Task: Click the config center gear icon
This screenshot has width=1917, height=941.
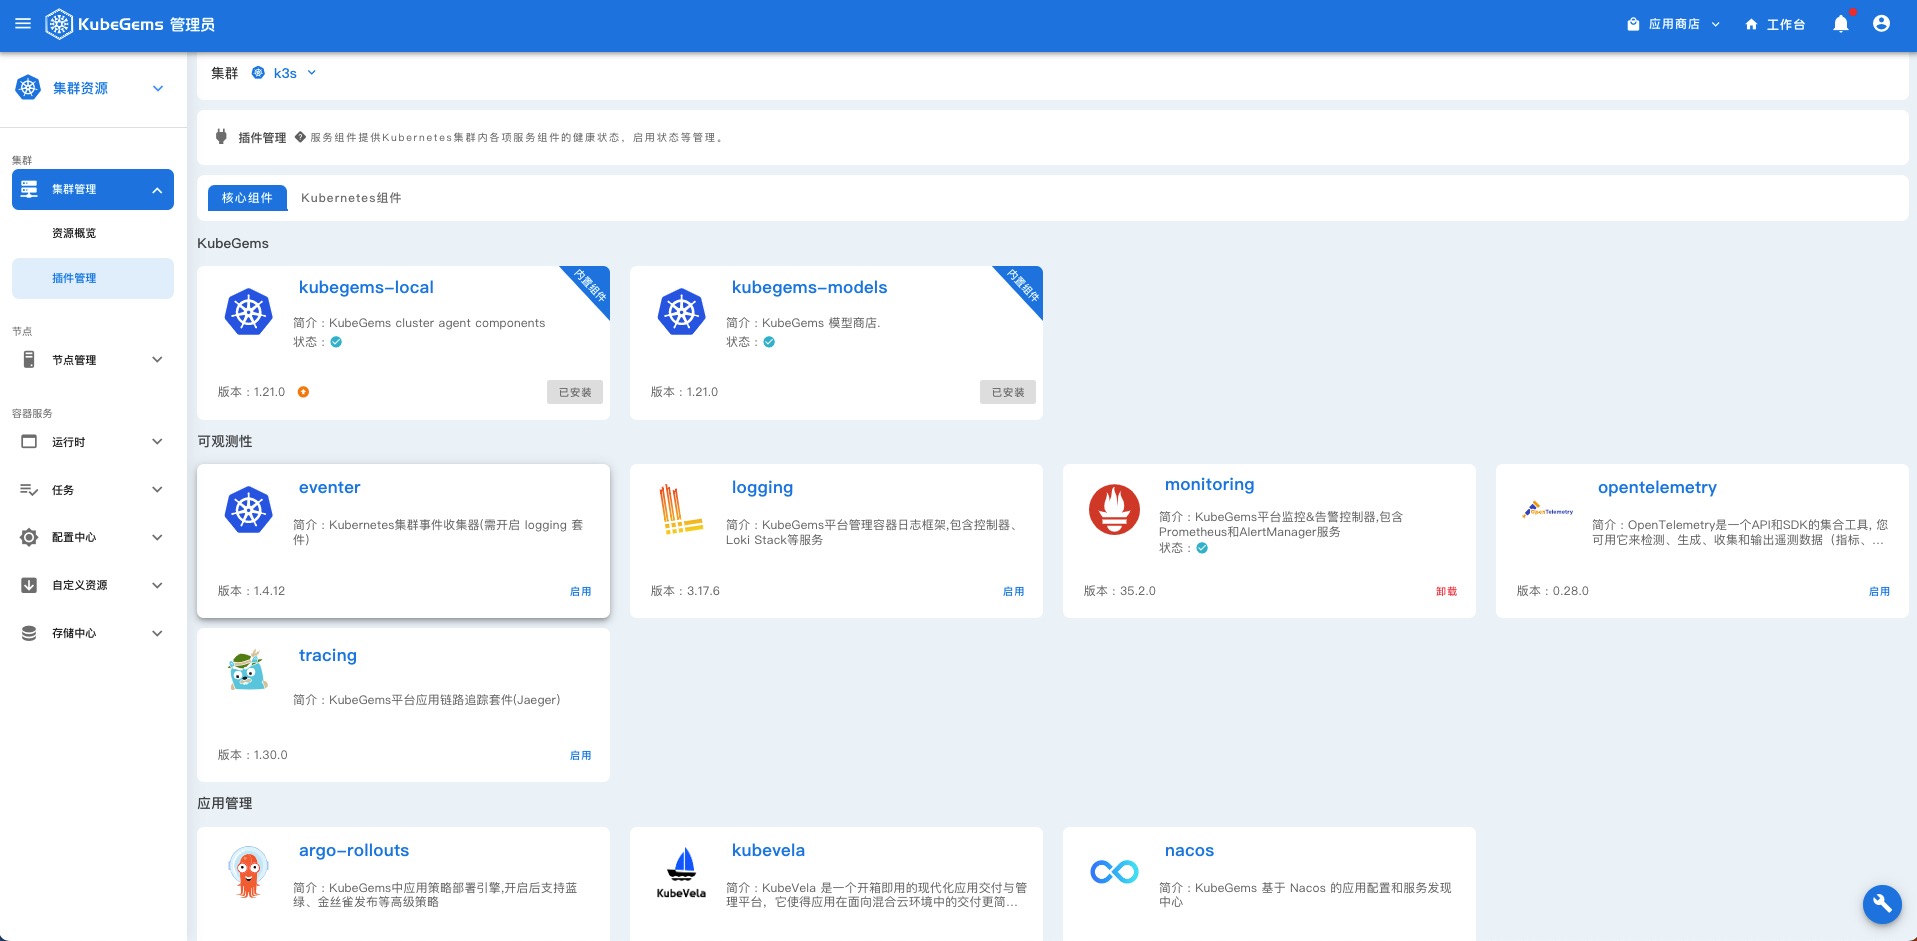Action: coord(29,537)
